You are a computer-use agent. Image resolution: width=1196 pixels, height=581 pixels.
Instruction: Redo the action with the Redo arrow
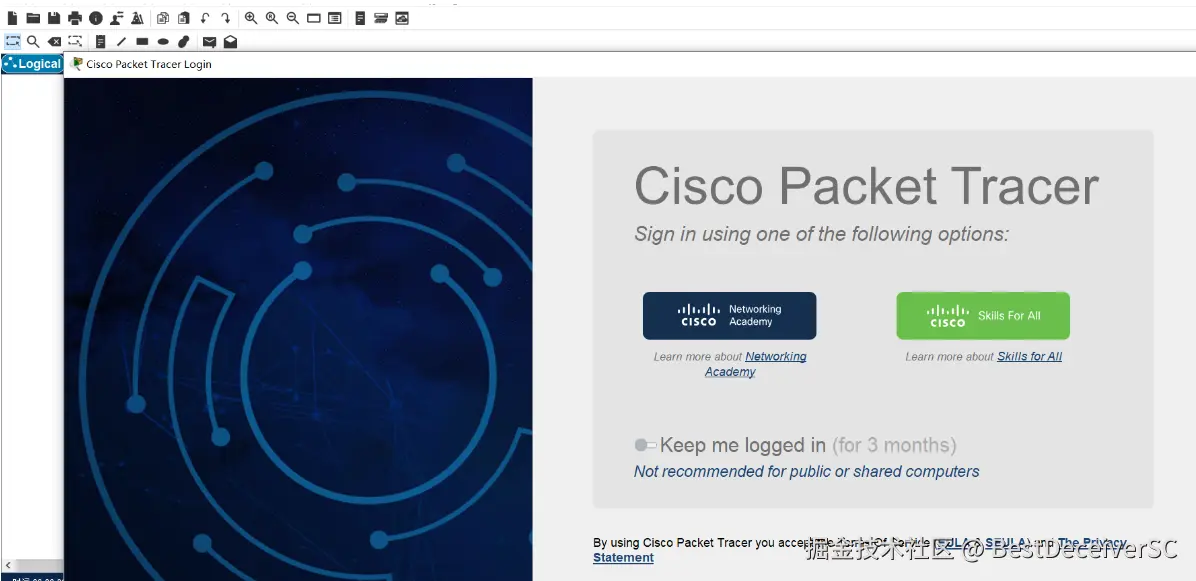[x=226, y=18]
